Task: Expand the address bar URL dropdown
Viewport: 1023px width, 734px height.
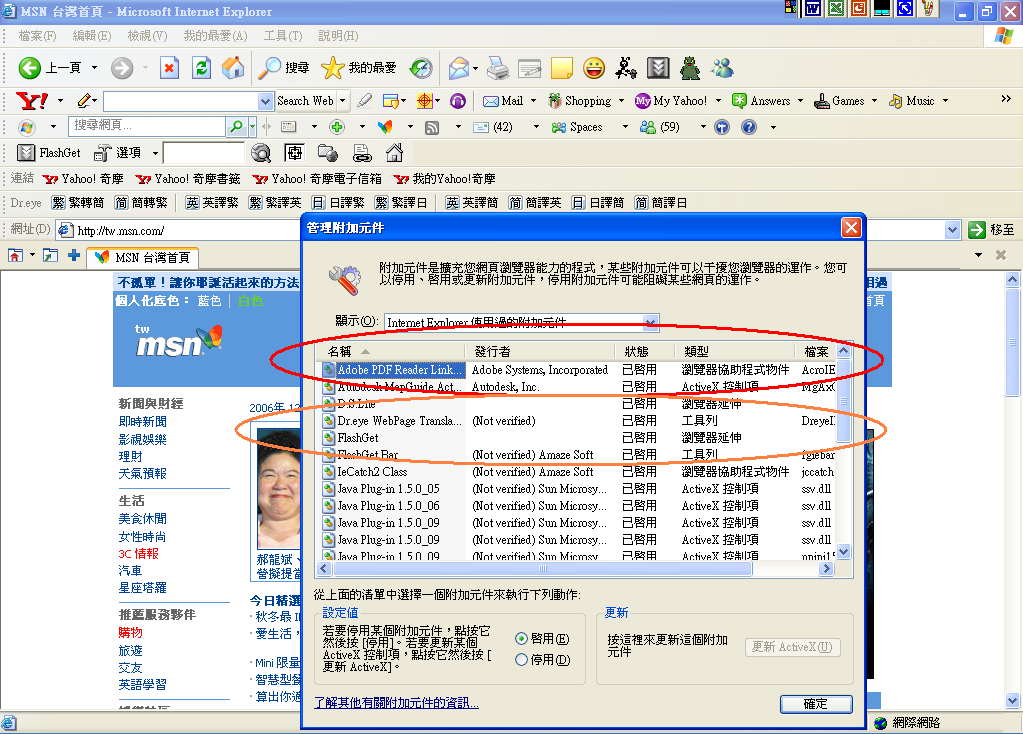Action: (x=952, y=230)
